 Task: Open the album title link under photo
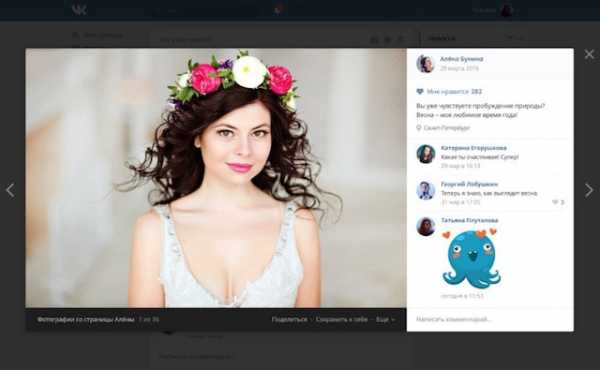[x=86, y=319]
